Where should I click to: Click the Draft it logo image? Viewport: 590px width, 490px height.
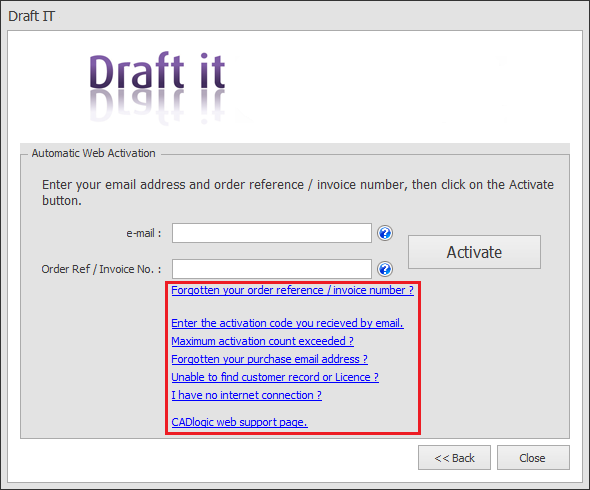click(x=158, y=87)
